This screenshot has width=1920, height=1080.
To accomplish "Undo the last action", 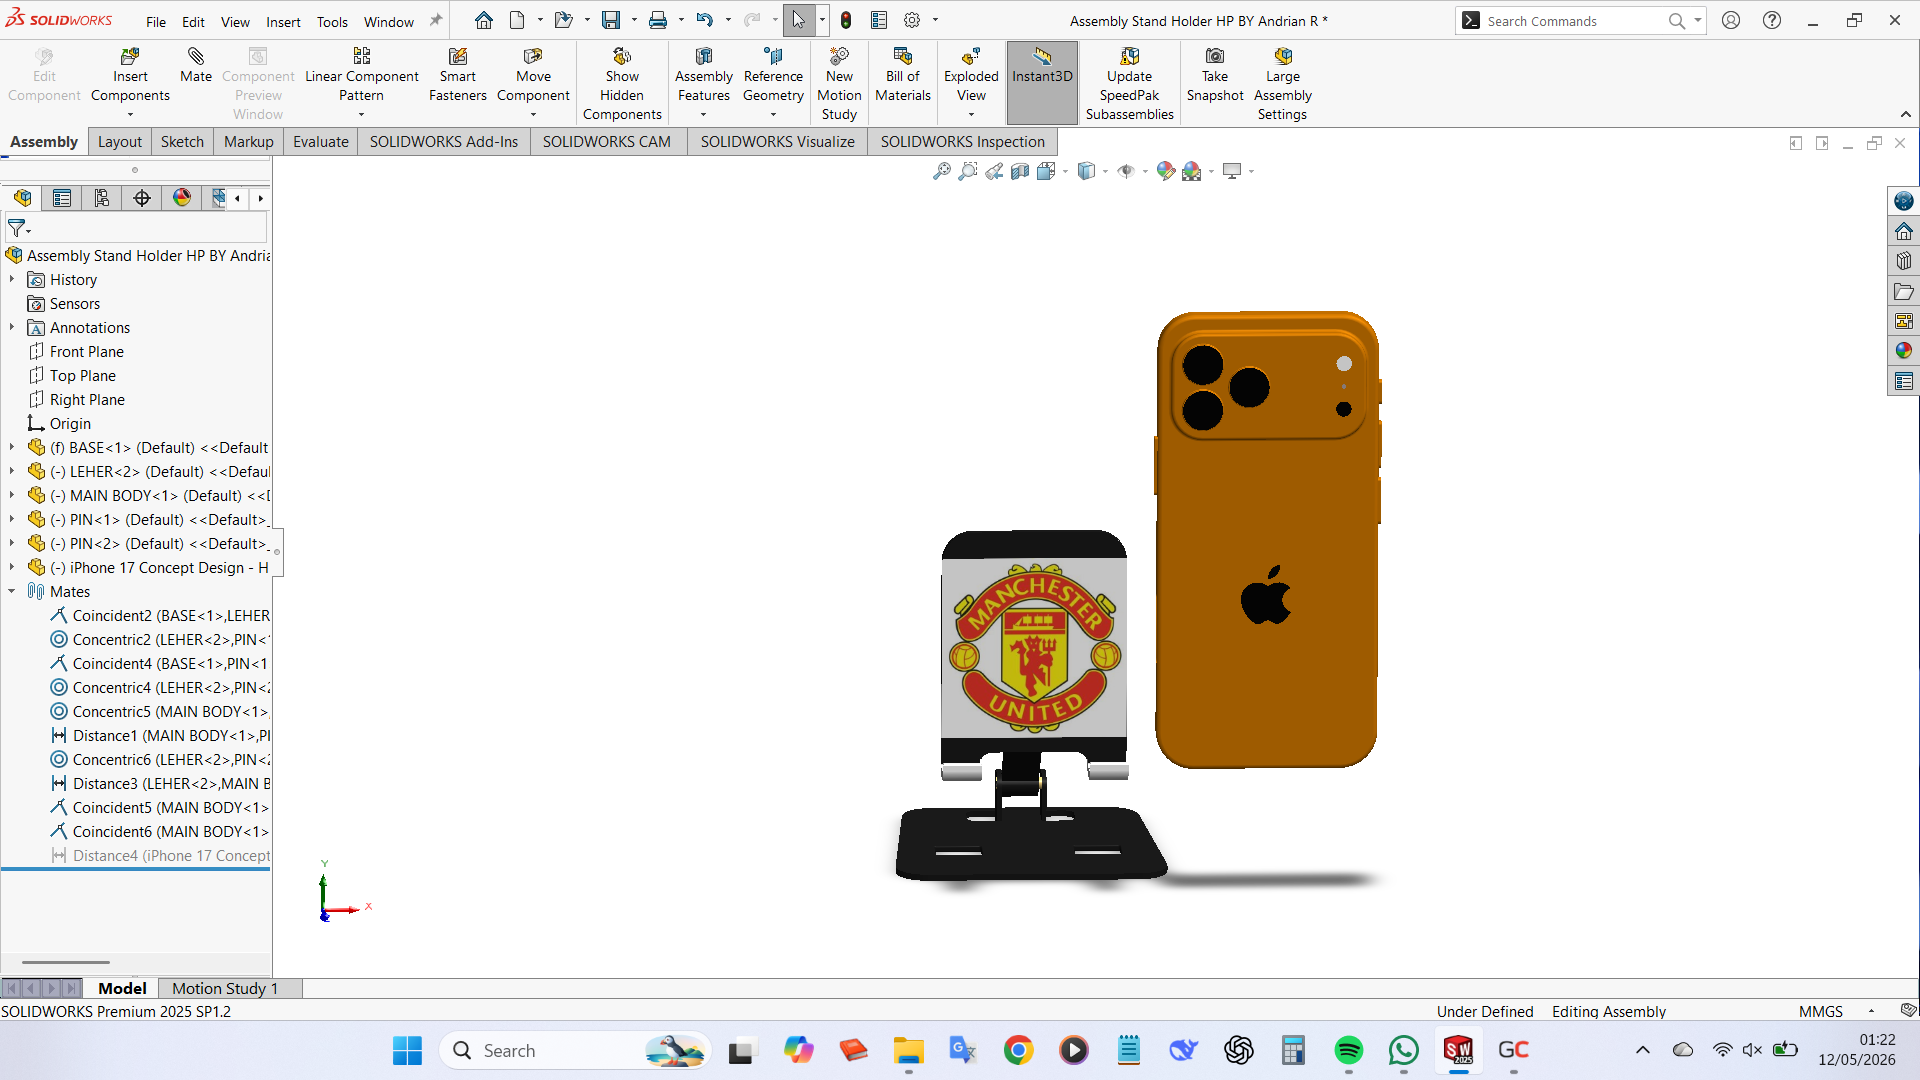I will [x=705, y=20].
